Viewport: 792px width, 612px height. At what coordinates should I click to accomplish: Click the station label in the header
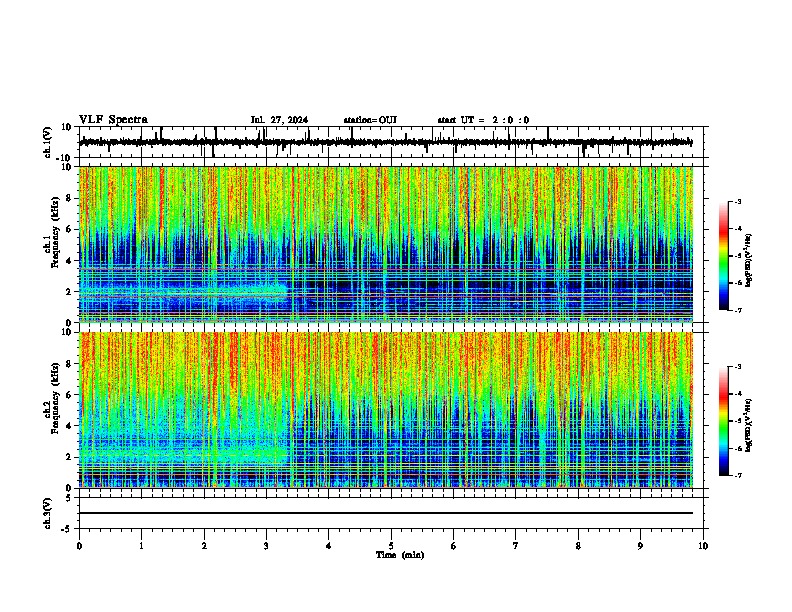tap(370, 120)
